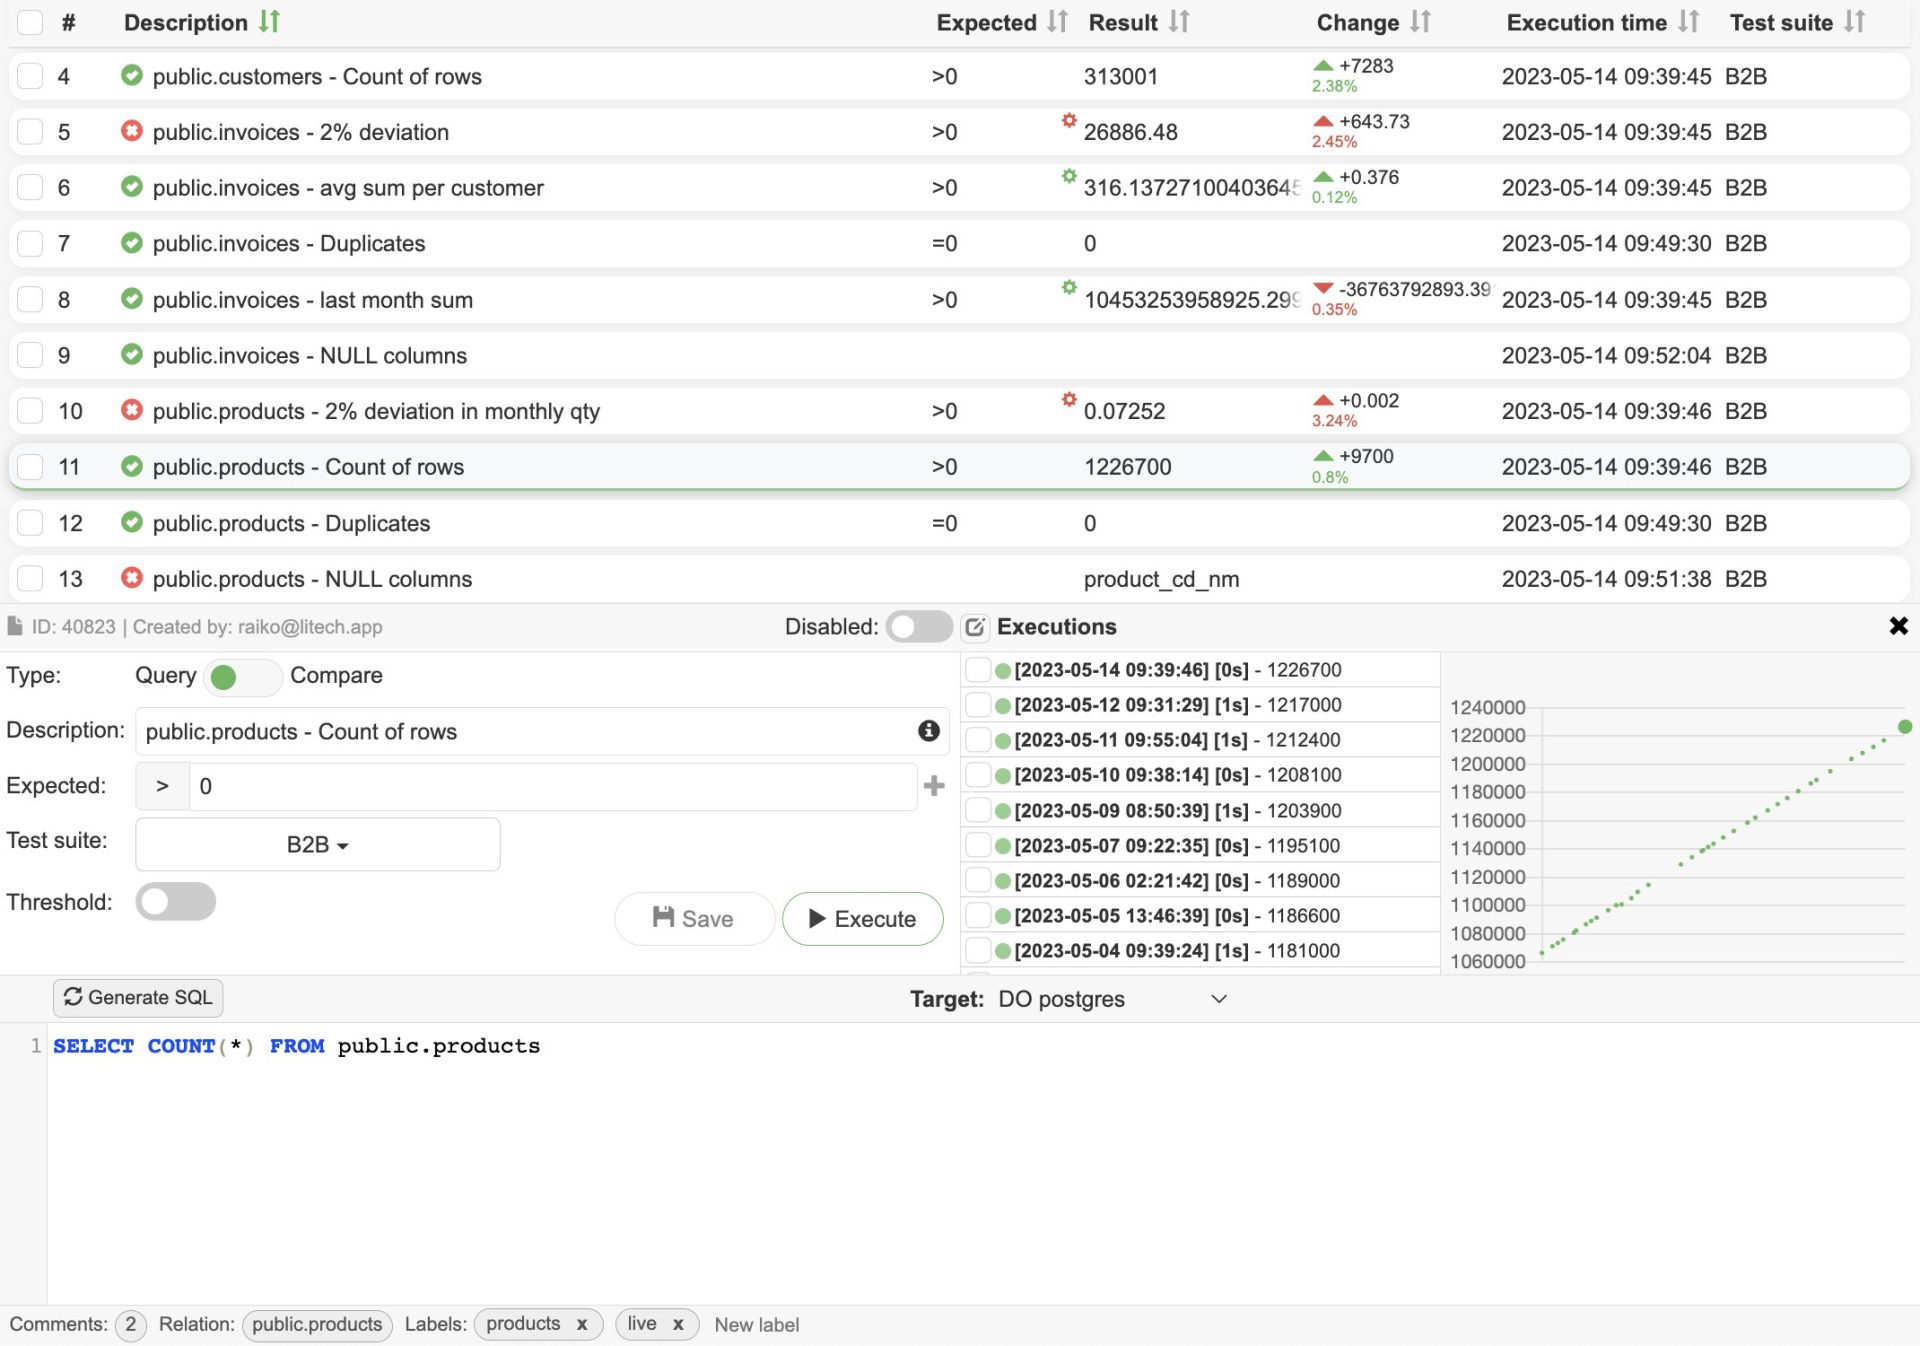Click the public.products relation tag

tap(317, 1325)
